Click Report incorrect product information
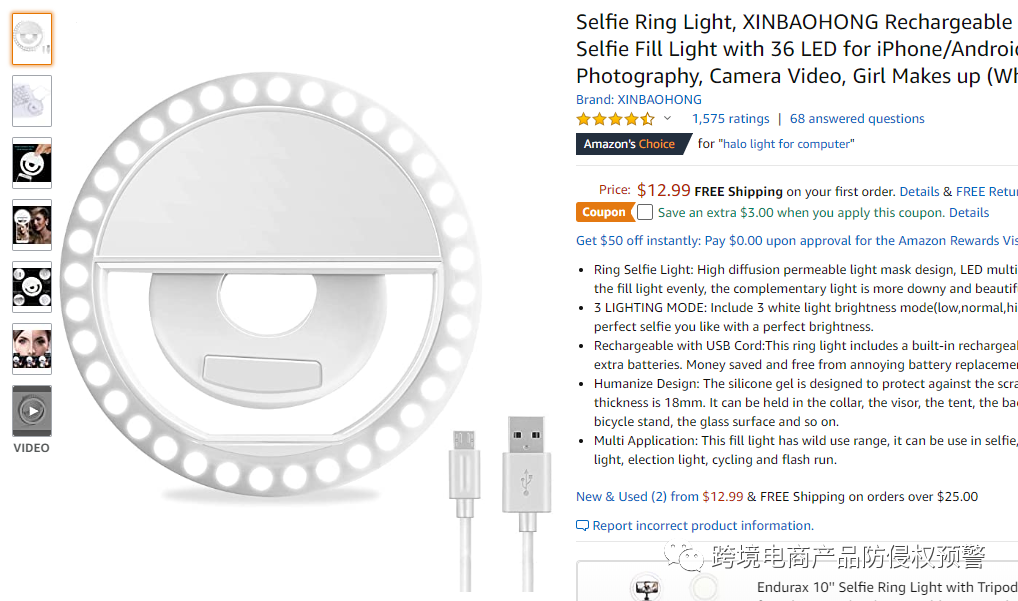1018x601 pixels. [702, 526]
